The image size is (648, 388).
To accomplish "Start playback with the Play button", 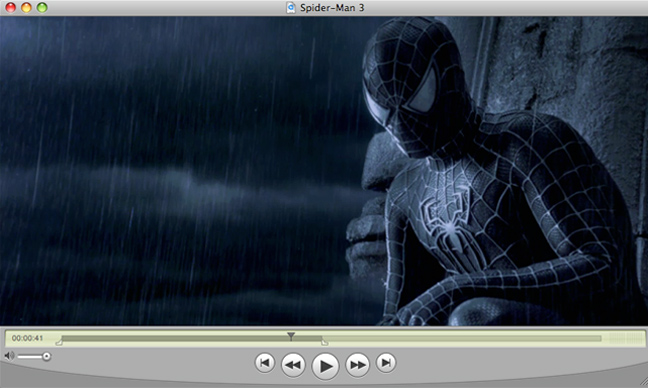I will tap(326, 366).
